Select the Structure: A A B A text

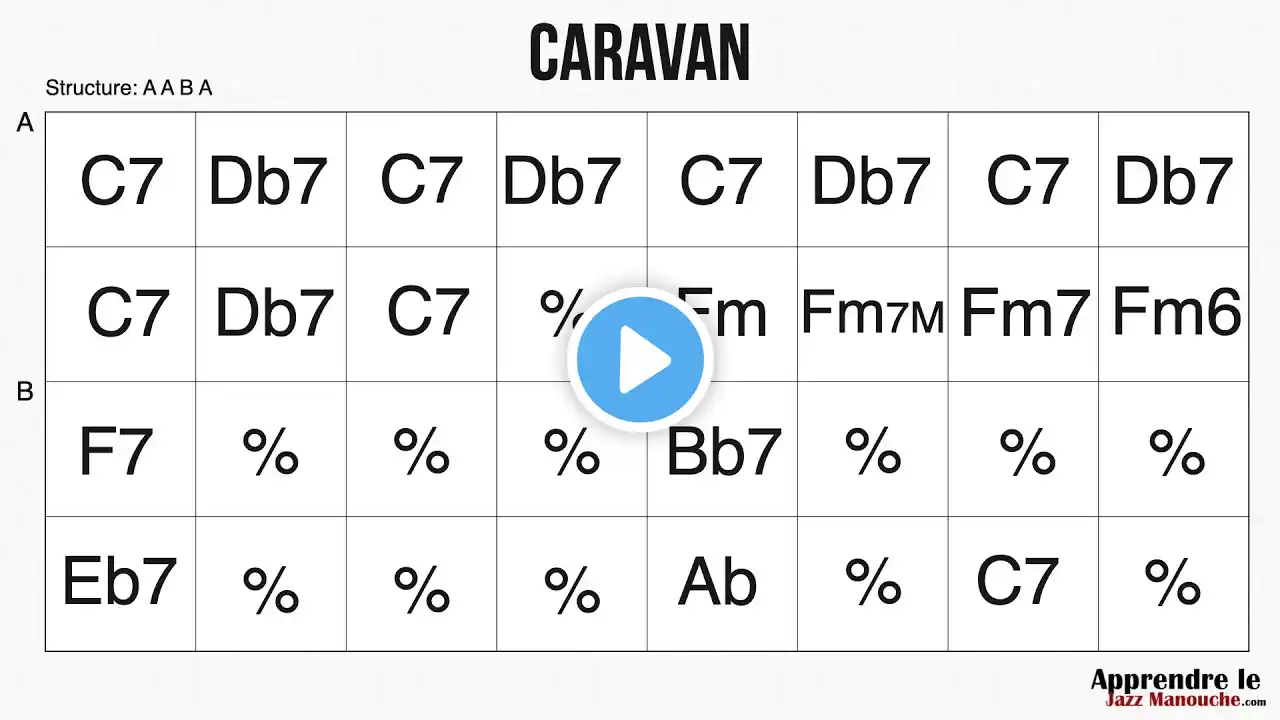pyautogui.click(x=129, y=88)
